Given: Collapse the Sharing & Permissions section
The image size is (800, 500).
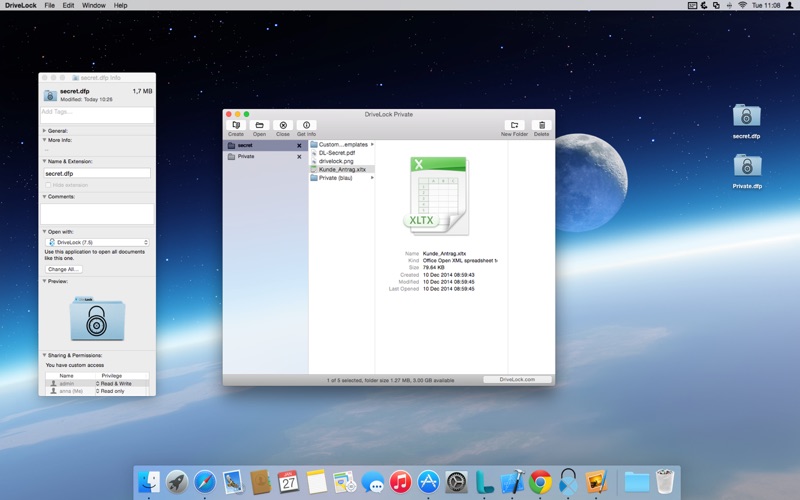Looking at the screenshot, I should click(44, 355).
